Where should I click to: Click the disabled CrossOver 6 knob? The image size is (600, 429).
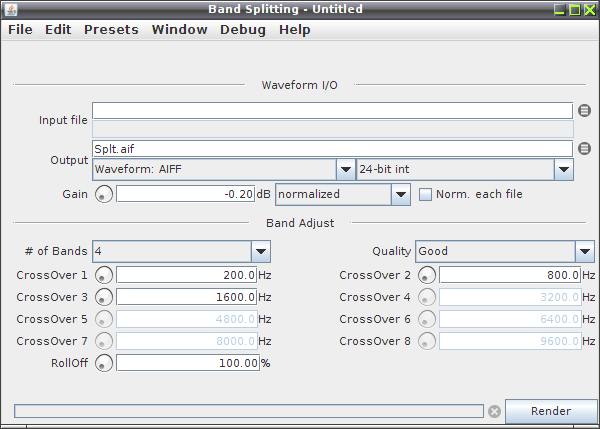click(x=427, y=319)
